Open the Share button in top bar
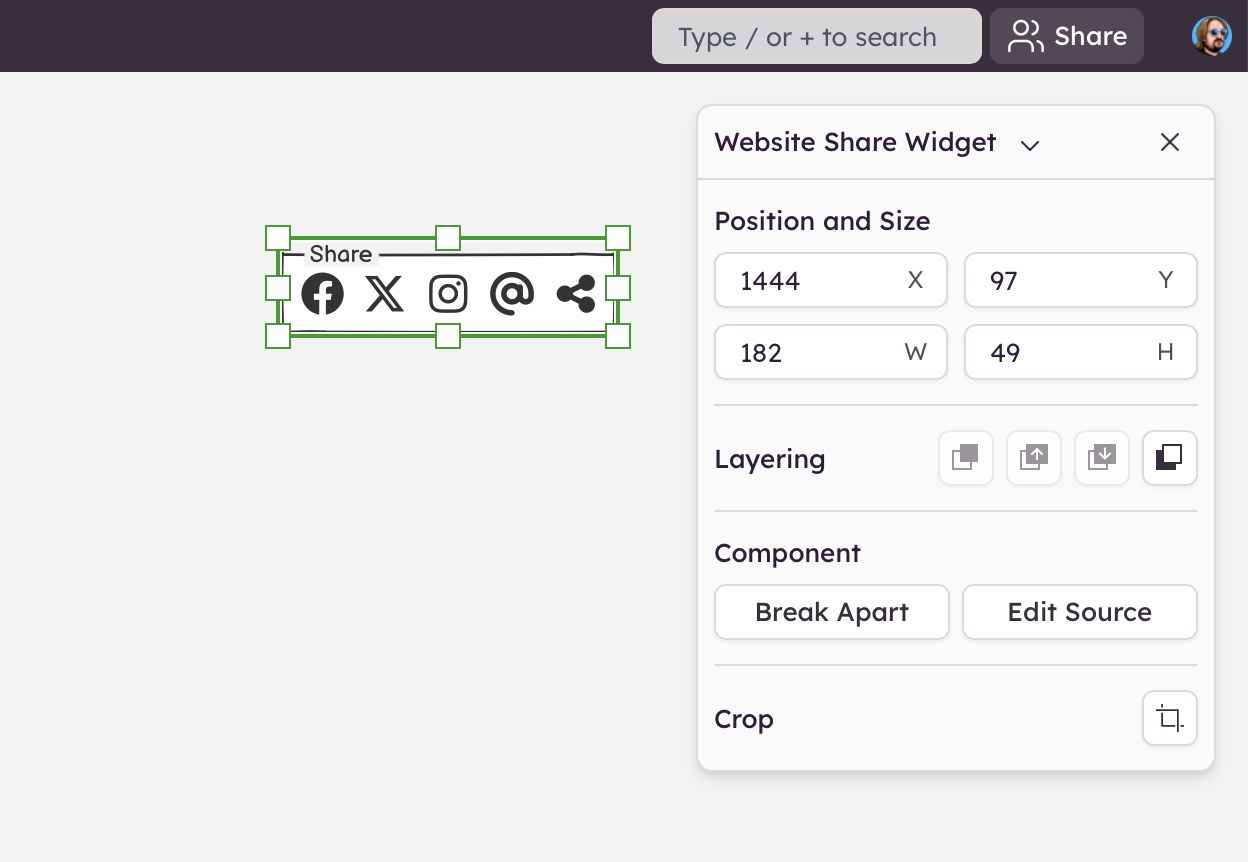The height and width of the screenshot is (862, 1248). 1067,37
